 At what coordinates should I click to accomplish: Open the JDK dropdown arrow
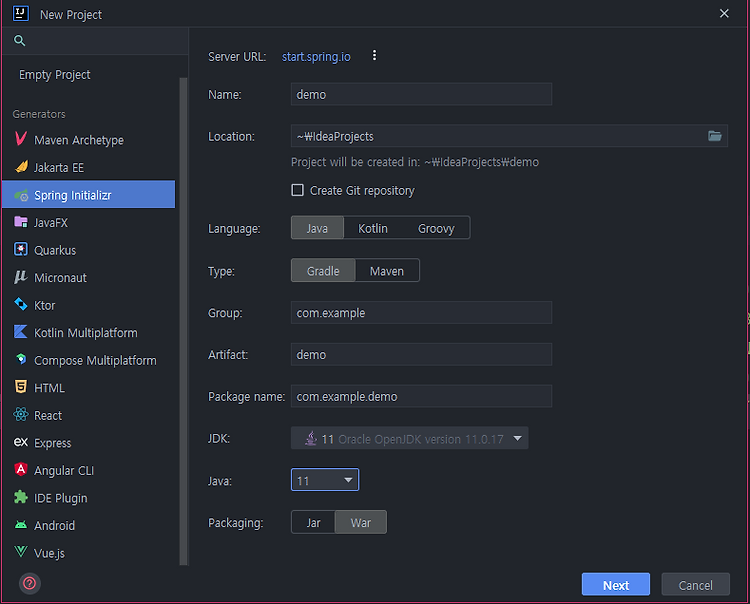(518, 438)
